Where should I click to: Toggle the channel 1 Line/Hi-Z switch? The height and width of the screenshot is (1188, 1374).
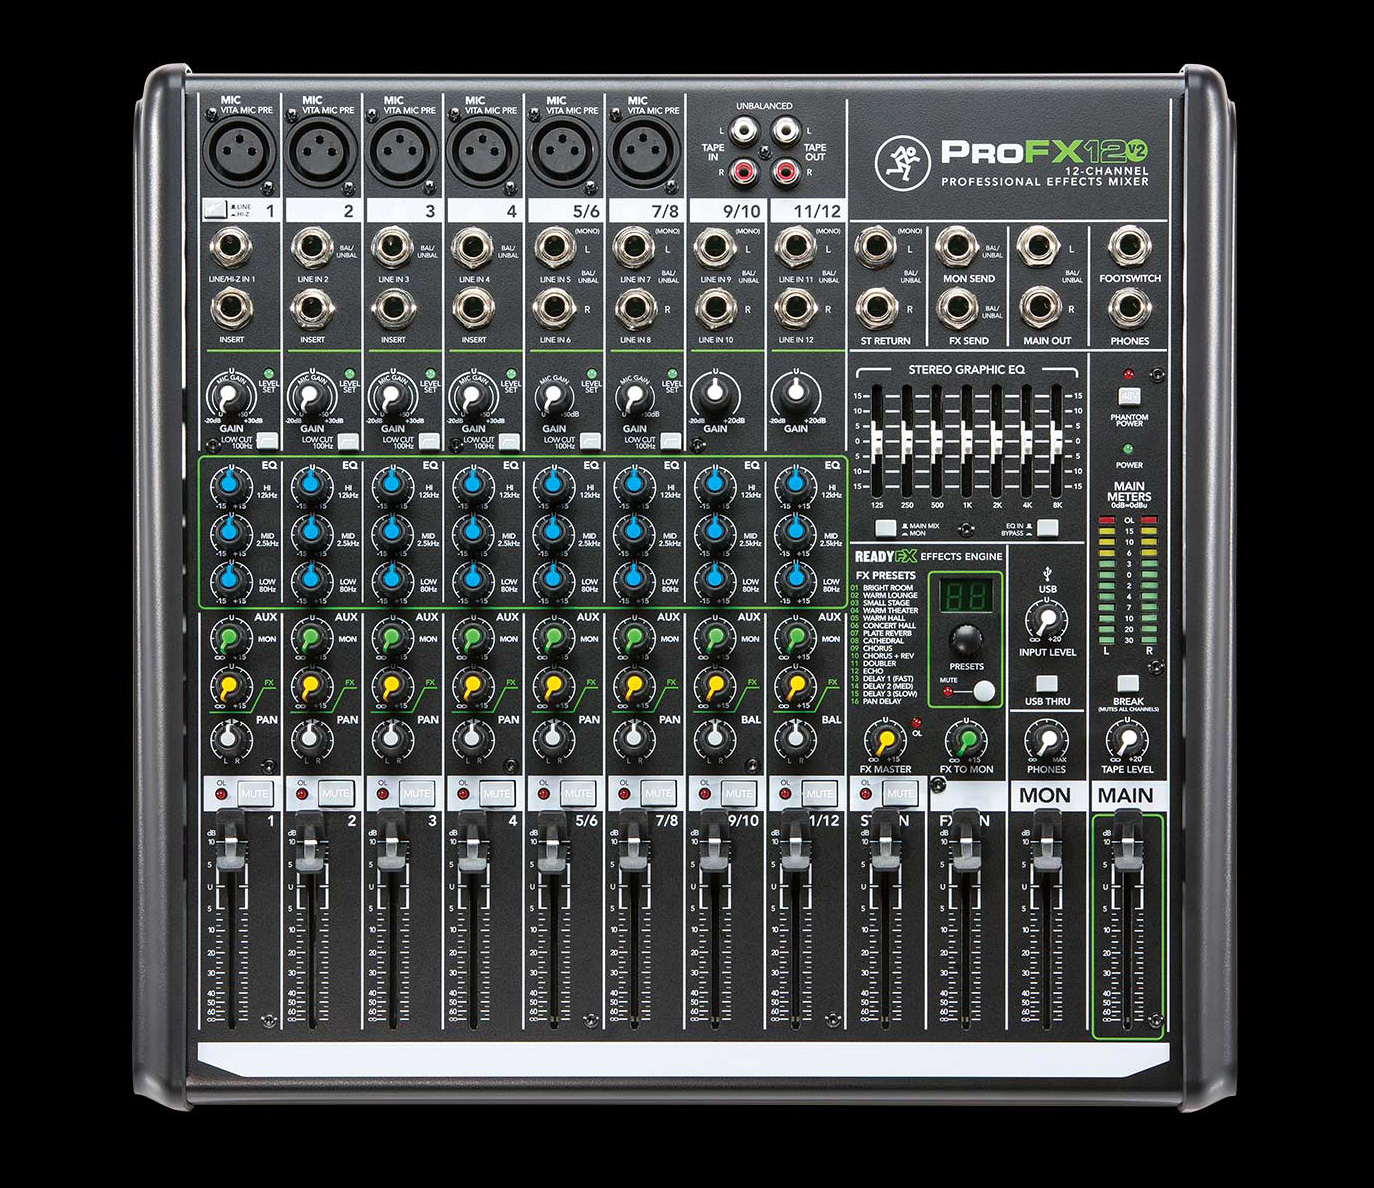point(214,210)
